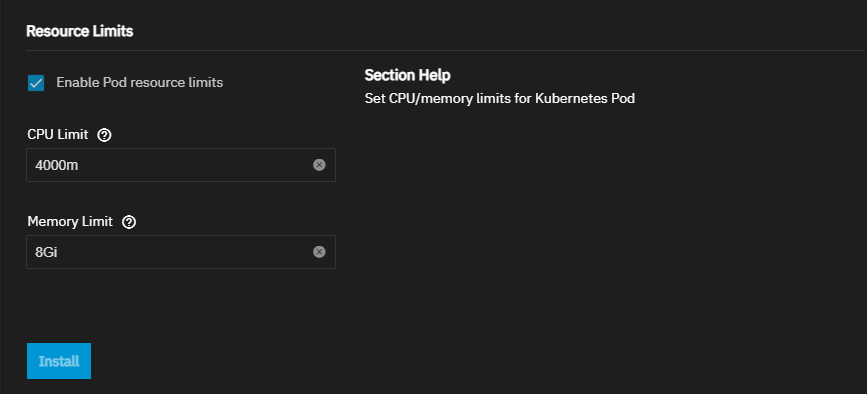867x394 pixels.
Task: Place cursor after the 4000m value
Action: tap(79, 165)
